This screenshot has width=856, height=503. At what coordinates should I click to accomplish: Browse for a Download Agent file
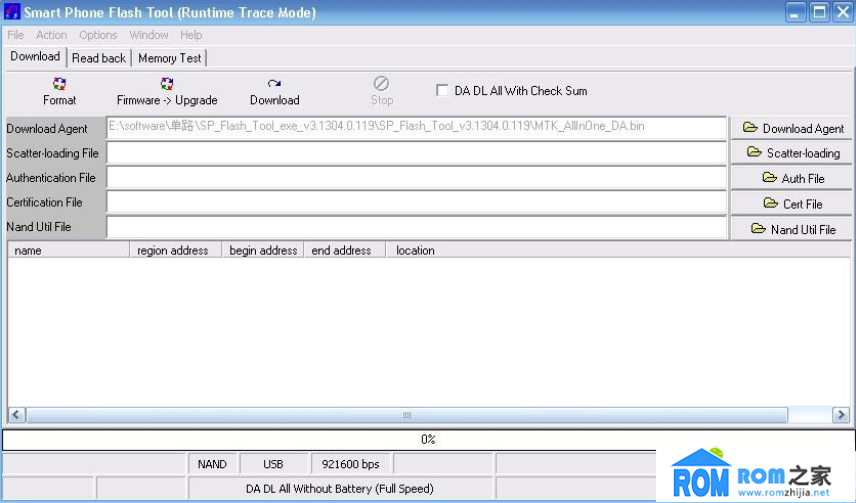(792, 128)
